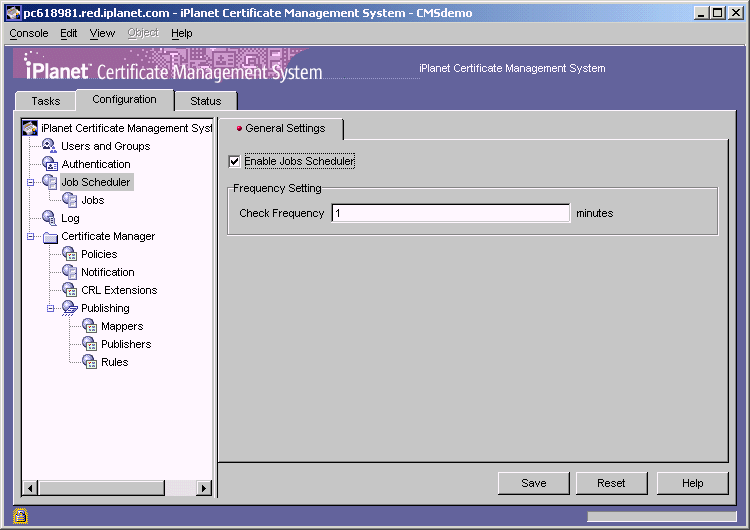The height and width of the screenshot is (530, 750).
Task: Select Log in the navigation tree
Action: 70,219
